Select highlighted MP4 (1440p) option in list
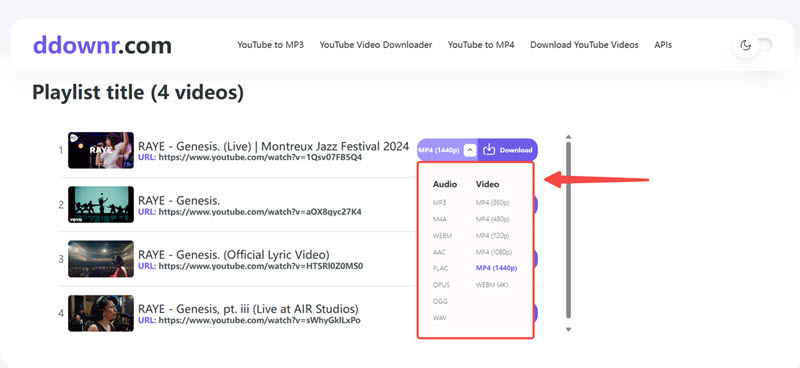 pos(496,268)
